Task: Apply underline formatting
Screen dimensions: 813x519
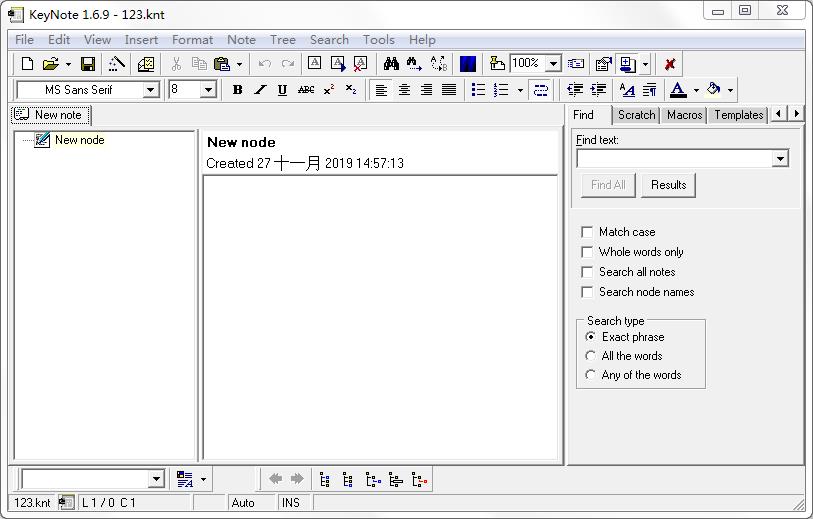Action: (282, 90)
